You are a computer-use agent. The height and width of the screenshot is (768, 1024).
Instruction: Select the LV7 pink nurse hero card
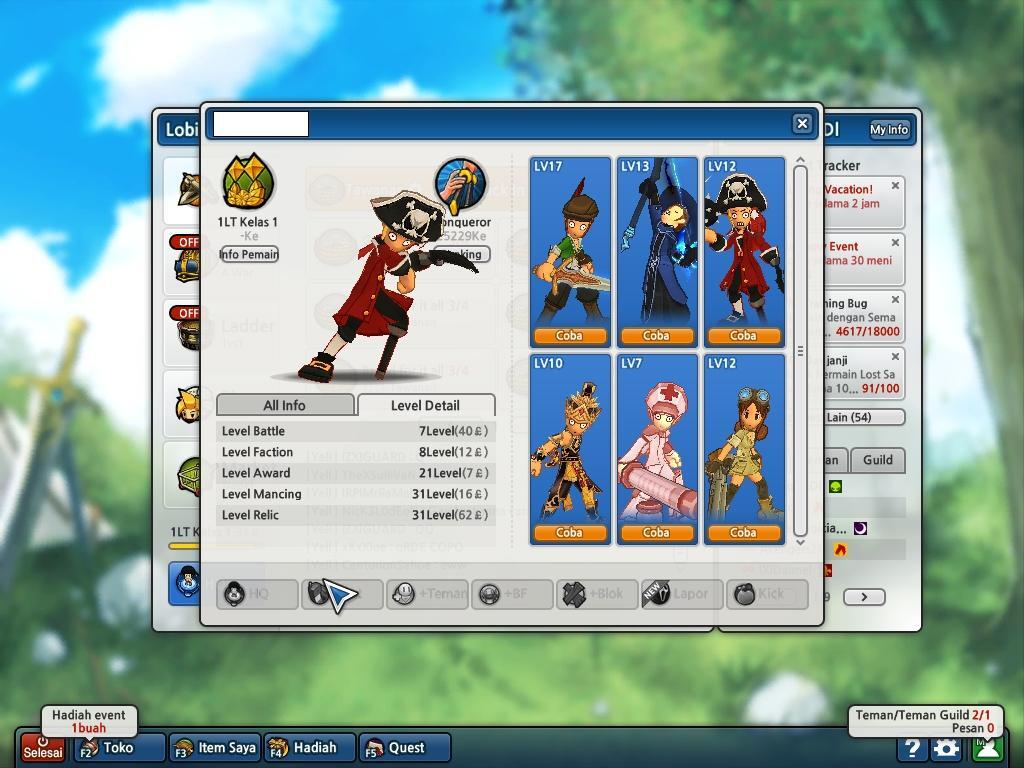[x=657, y=449]
